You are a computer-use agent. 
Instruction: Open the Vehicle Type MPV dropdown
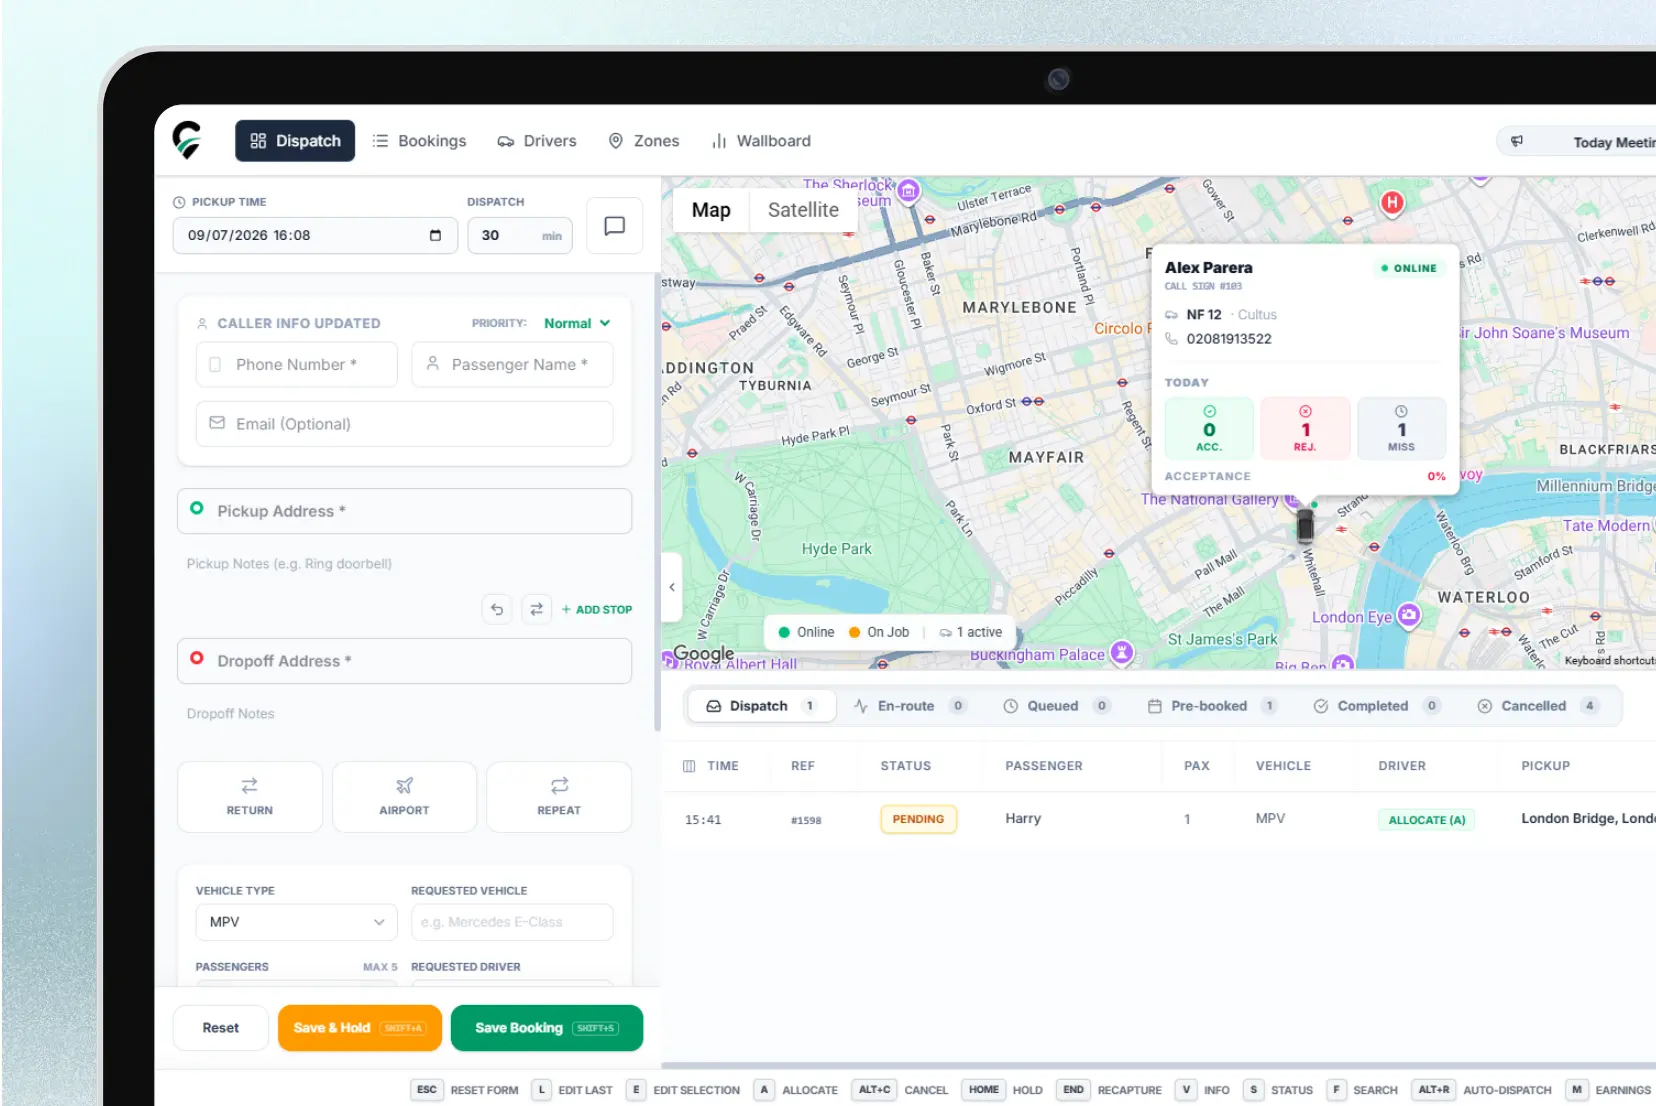297,922
